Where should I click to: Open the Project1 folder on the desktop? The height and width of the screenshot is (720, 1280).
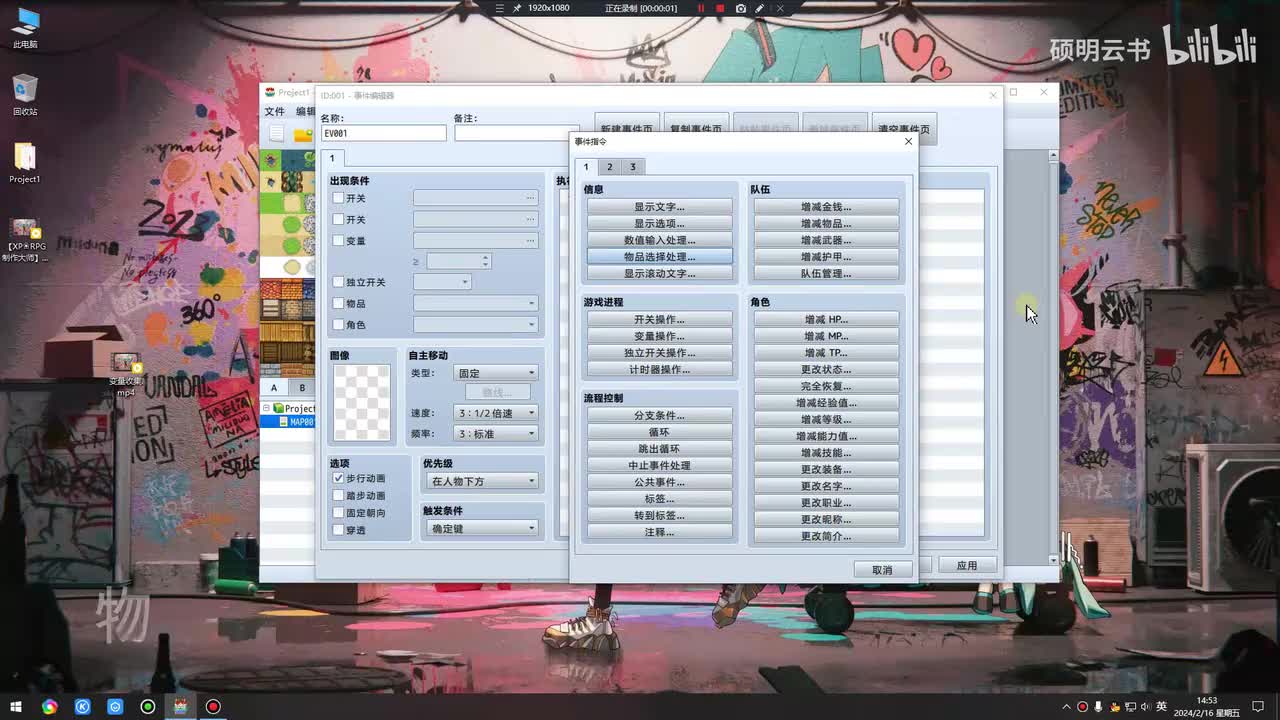coord(25,163)
